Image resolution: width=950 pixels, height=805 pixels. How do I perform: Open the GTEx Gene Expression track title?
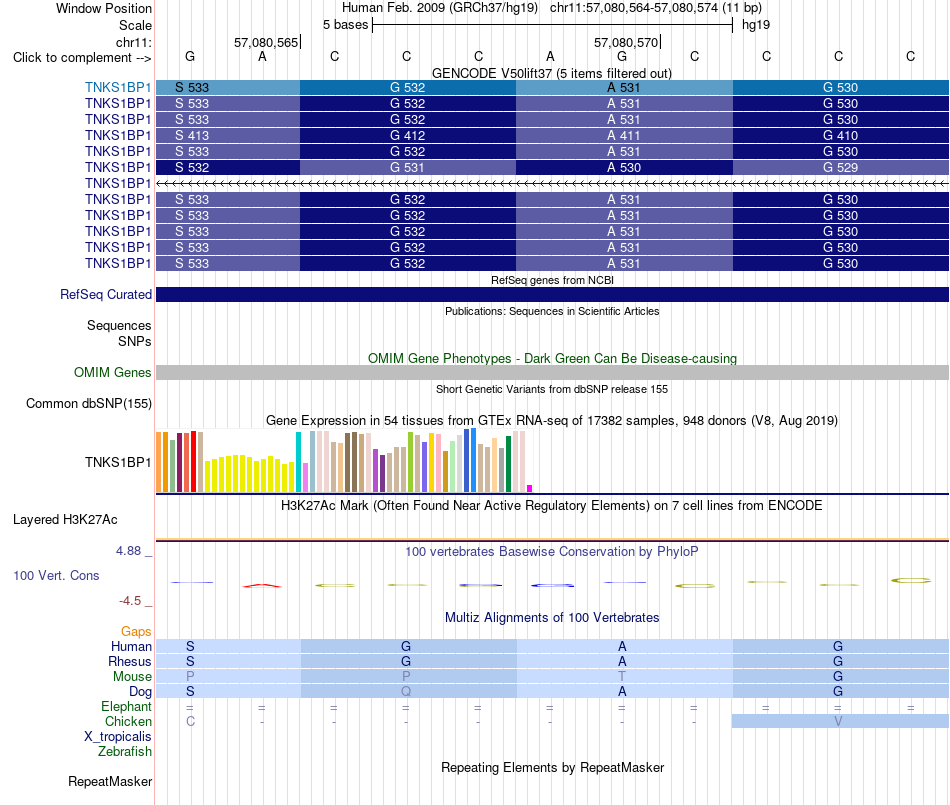(552, 420)
